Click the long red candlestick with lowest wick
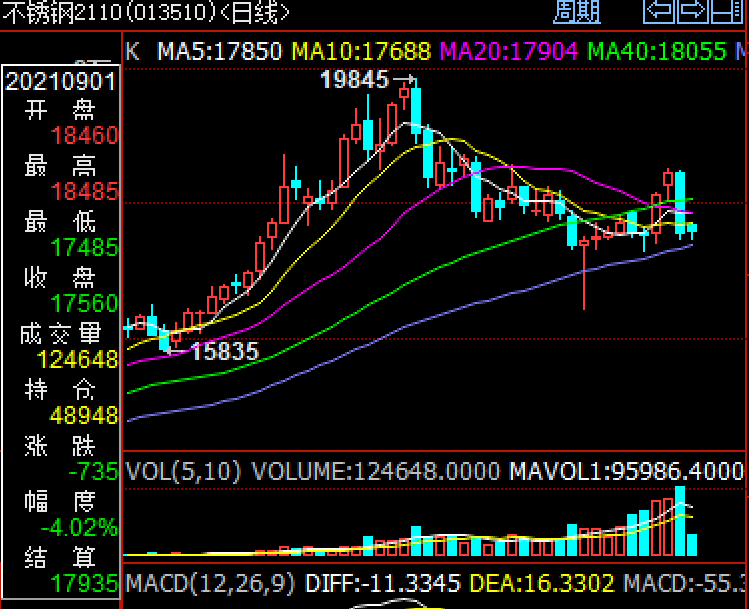 [584, 272]
